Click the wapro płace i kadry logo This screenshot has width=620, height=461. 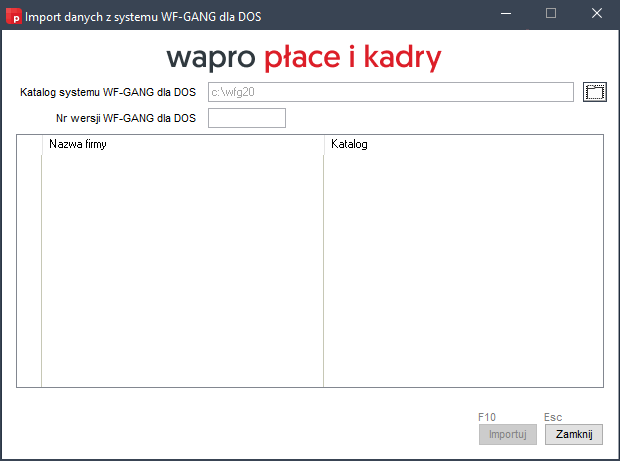(x=304, y=57)
